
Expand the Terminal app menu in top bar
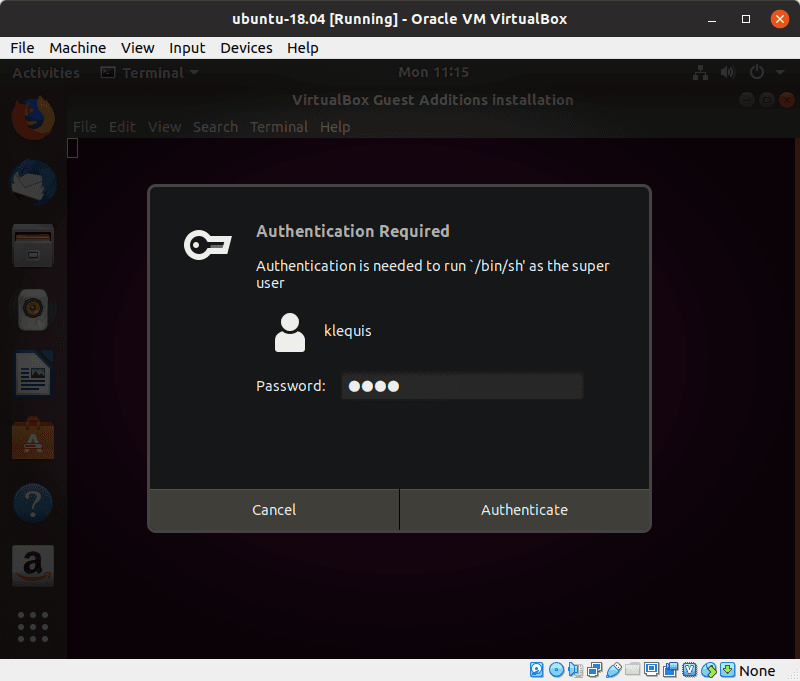tap(149, 72)
